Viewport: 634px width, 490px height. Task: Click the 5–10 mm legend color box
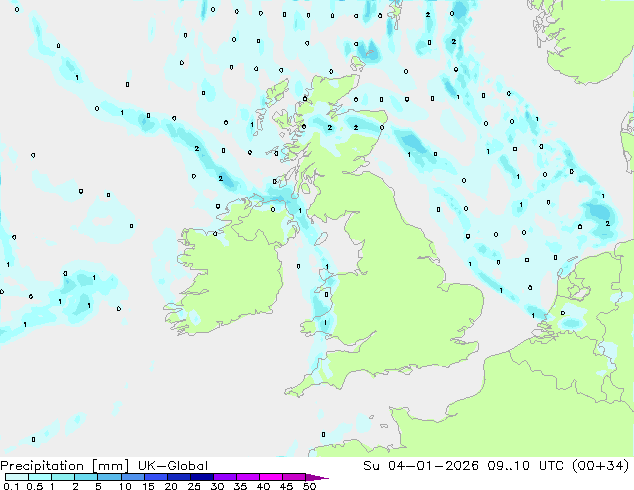(109, 477)
